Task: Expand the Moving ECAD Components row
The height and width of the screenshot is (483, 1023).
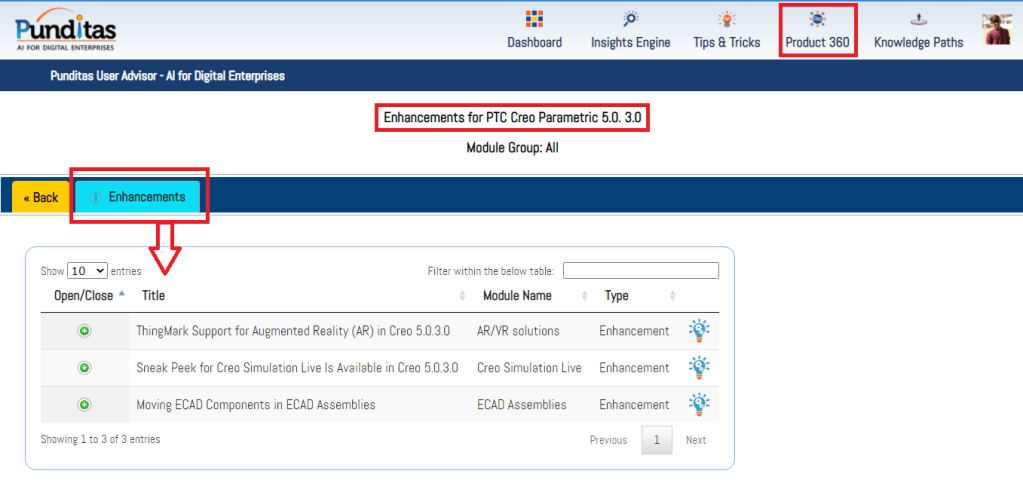Action: 85,405
